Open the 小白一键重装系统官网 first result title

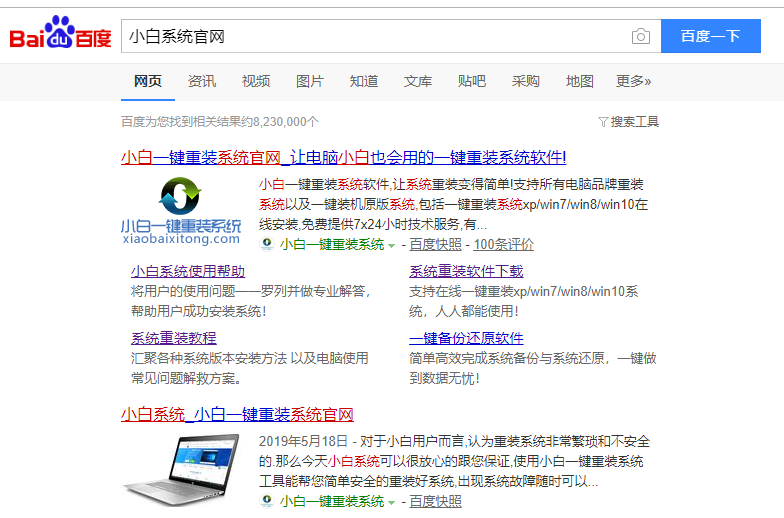pyautogui.click(x=343, y=157)
